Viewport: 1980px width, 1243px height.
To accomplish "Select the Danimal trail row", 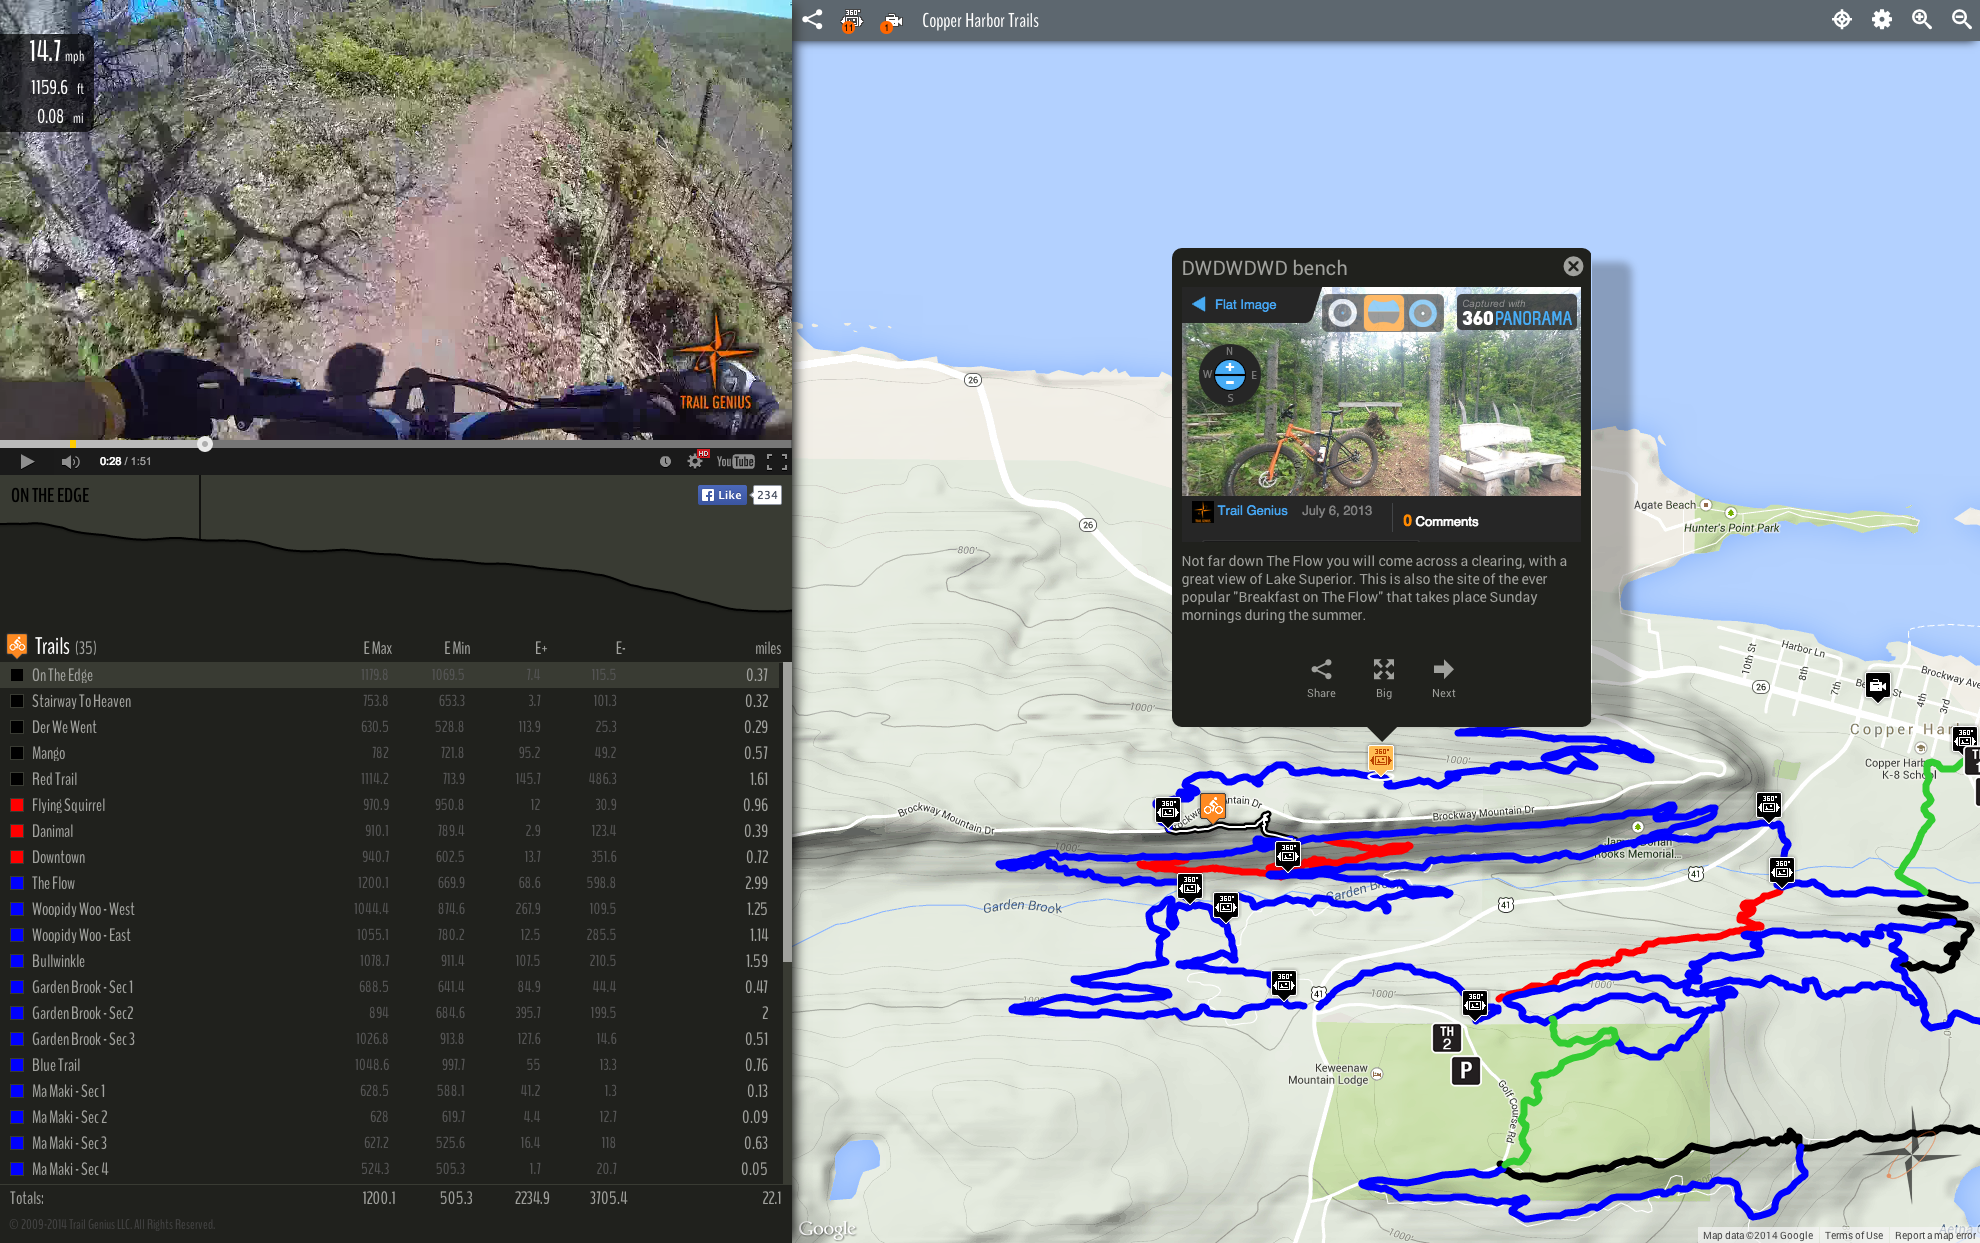I will [x=390, y=831].
